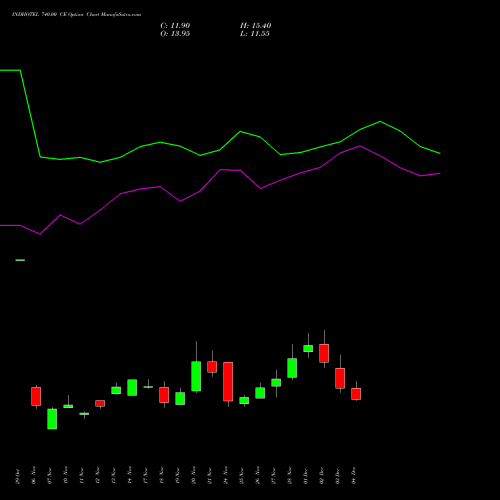Click the 10 Nov date axis label
This screenshot has height=500, width=500.
[x=66, y=476]
